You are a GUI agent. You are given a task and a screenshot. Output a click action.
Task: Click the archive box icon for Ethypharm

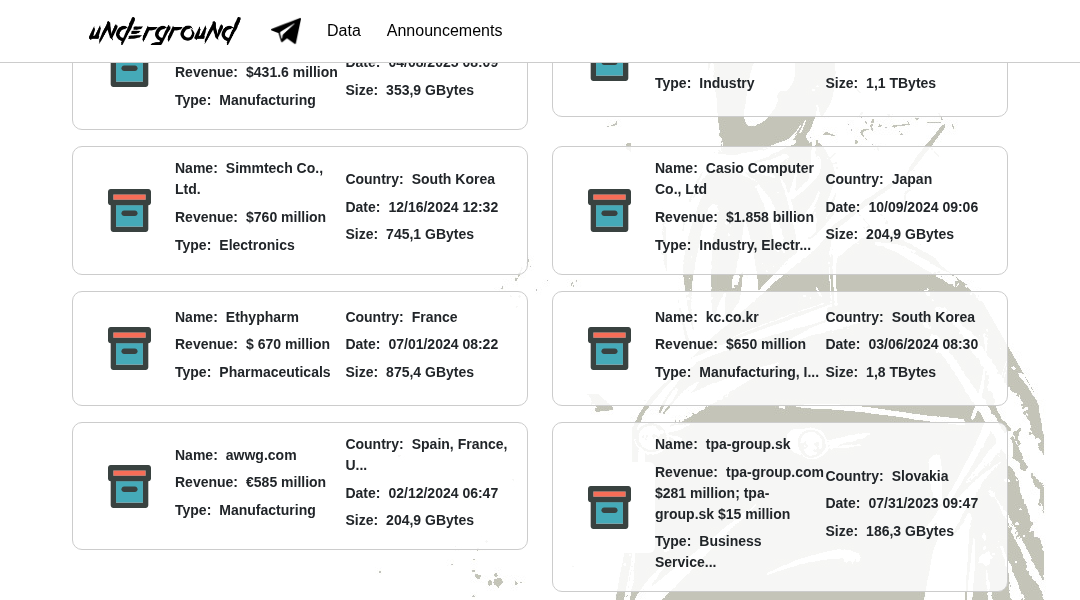tap(129, 348)
